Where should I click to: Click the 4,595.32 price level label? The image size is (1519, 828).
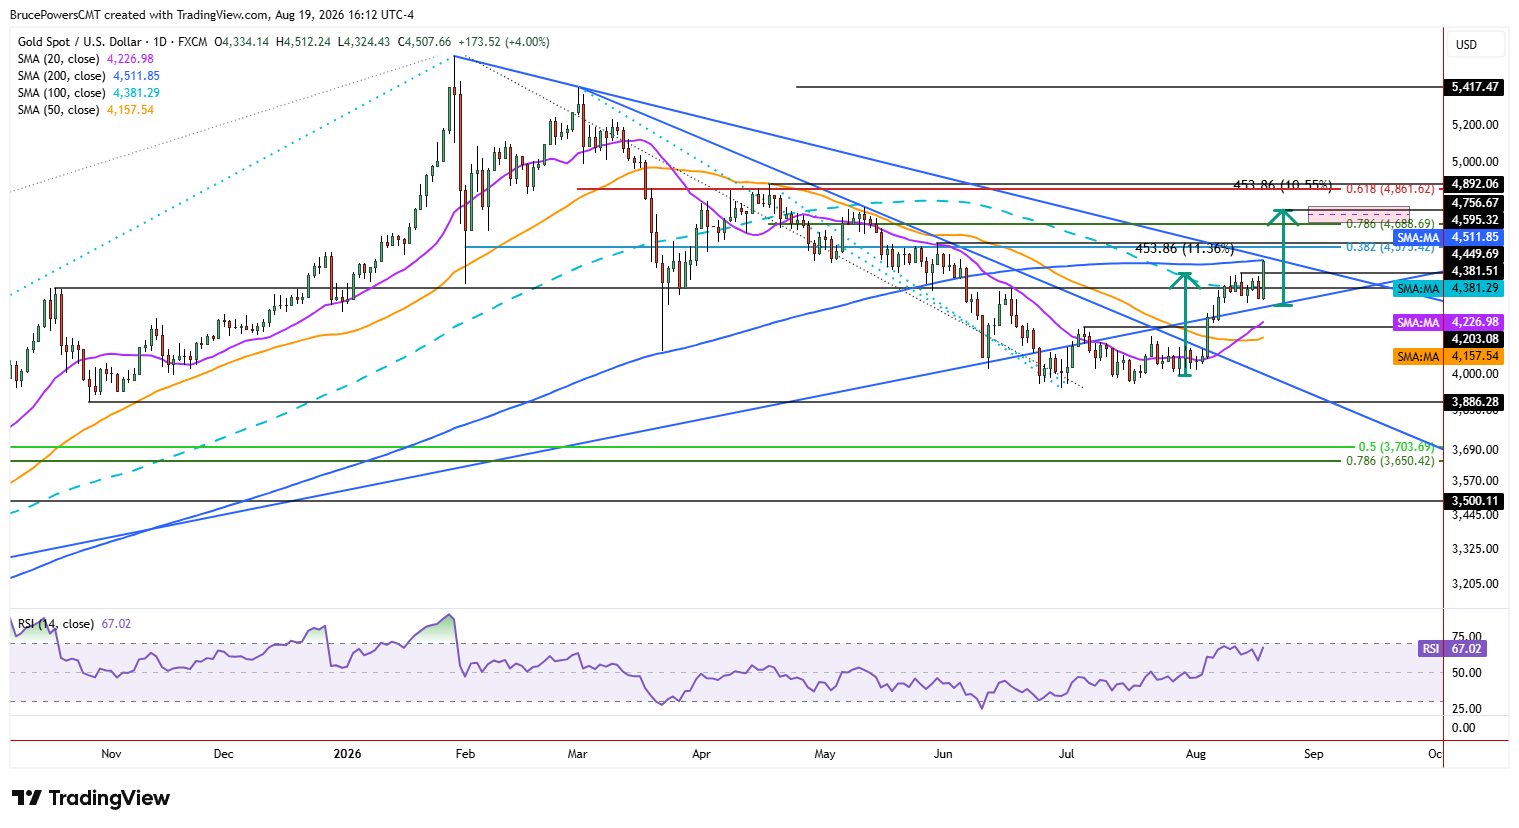[x=1475, y=220]
